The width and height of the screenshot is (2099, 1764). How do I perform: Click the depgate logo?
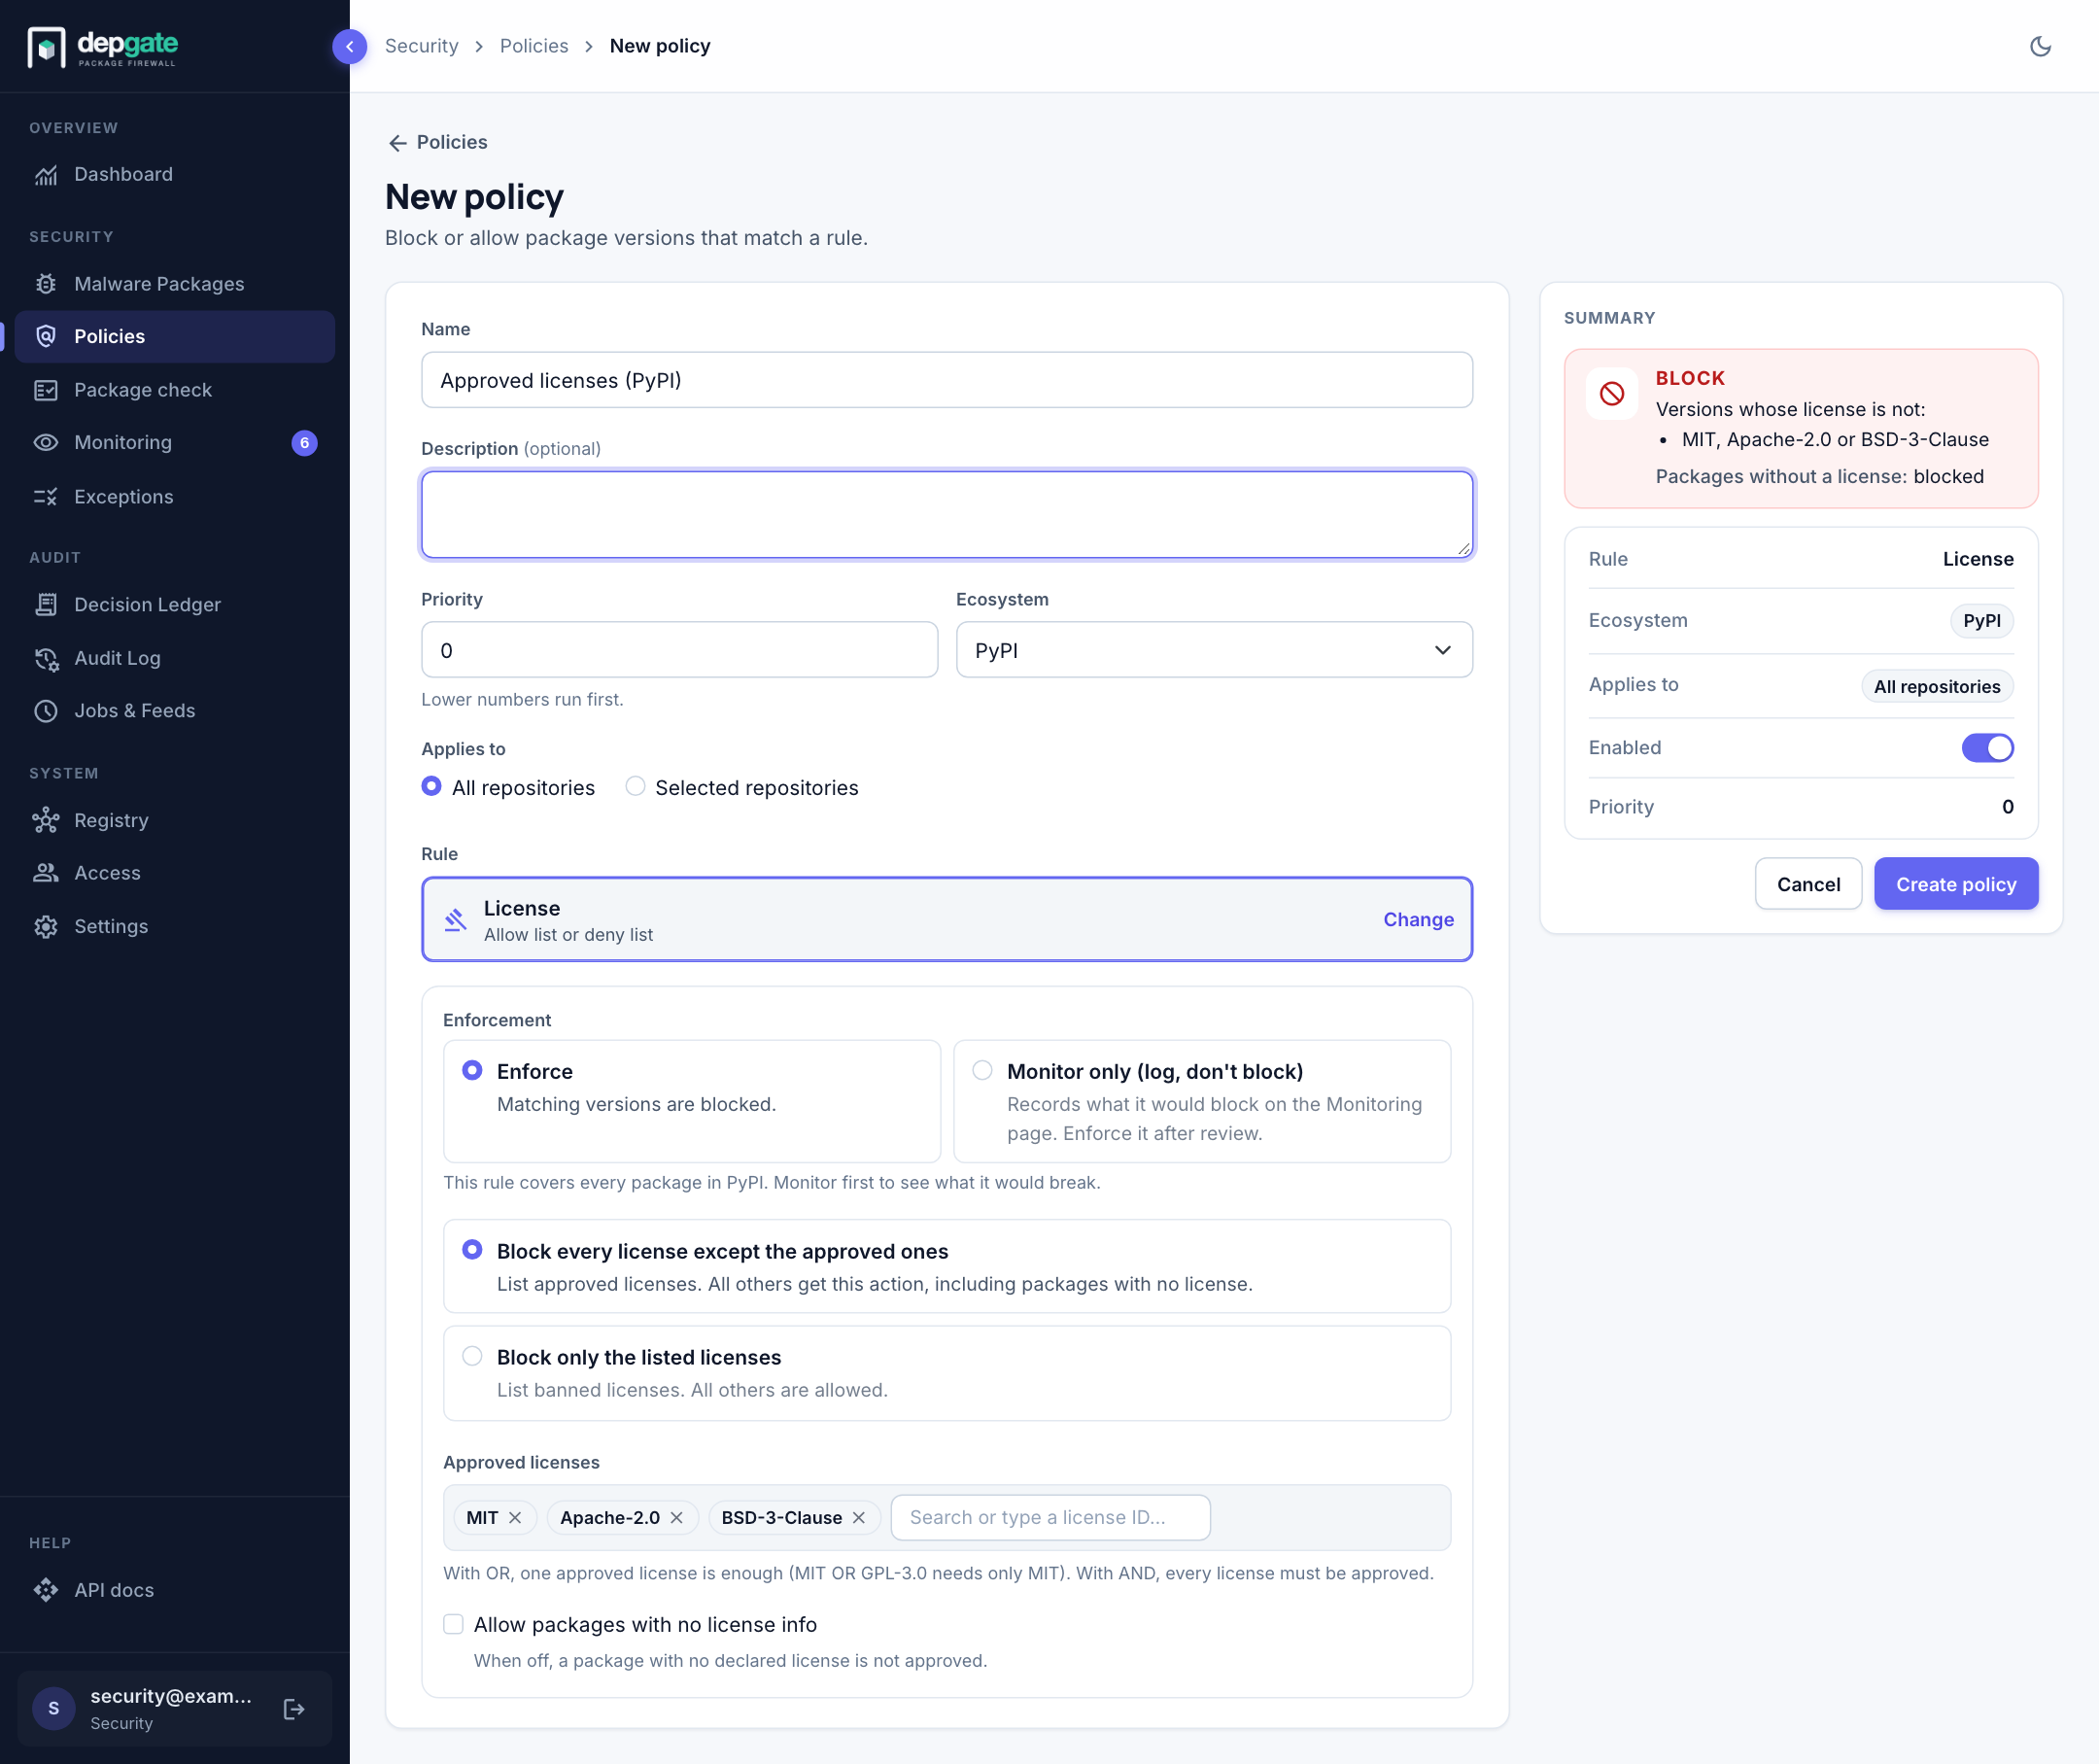(x=102, y=46)
